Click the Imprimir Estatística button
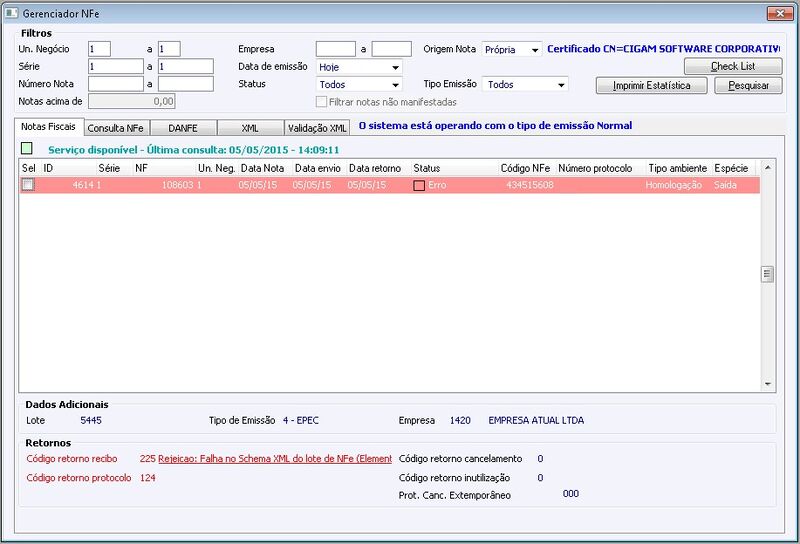Image resolution: width=800 pixels, height=544 pixels. pyautogui.click(x=652, y=85)
